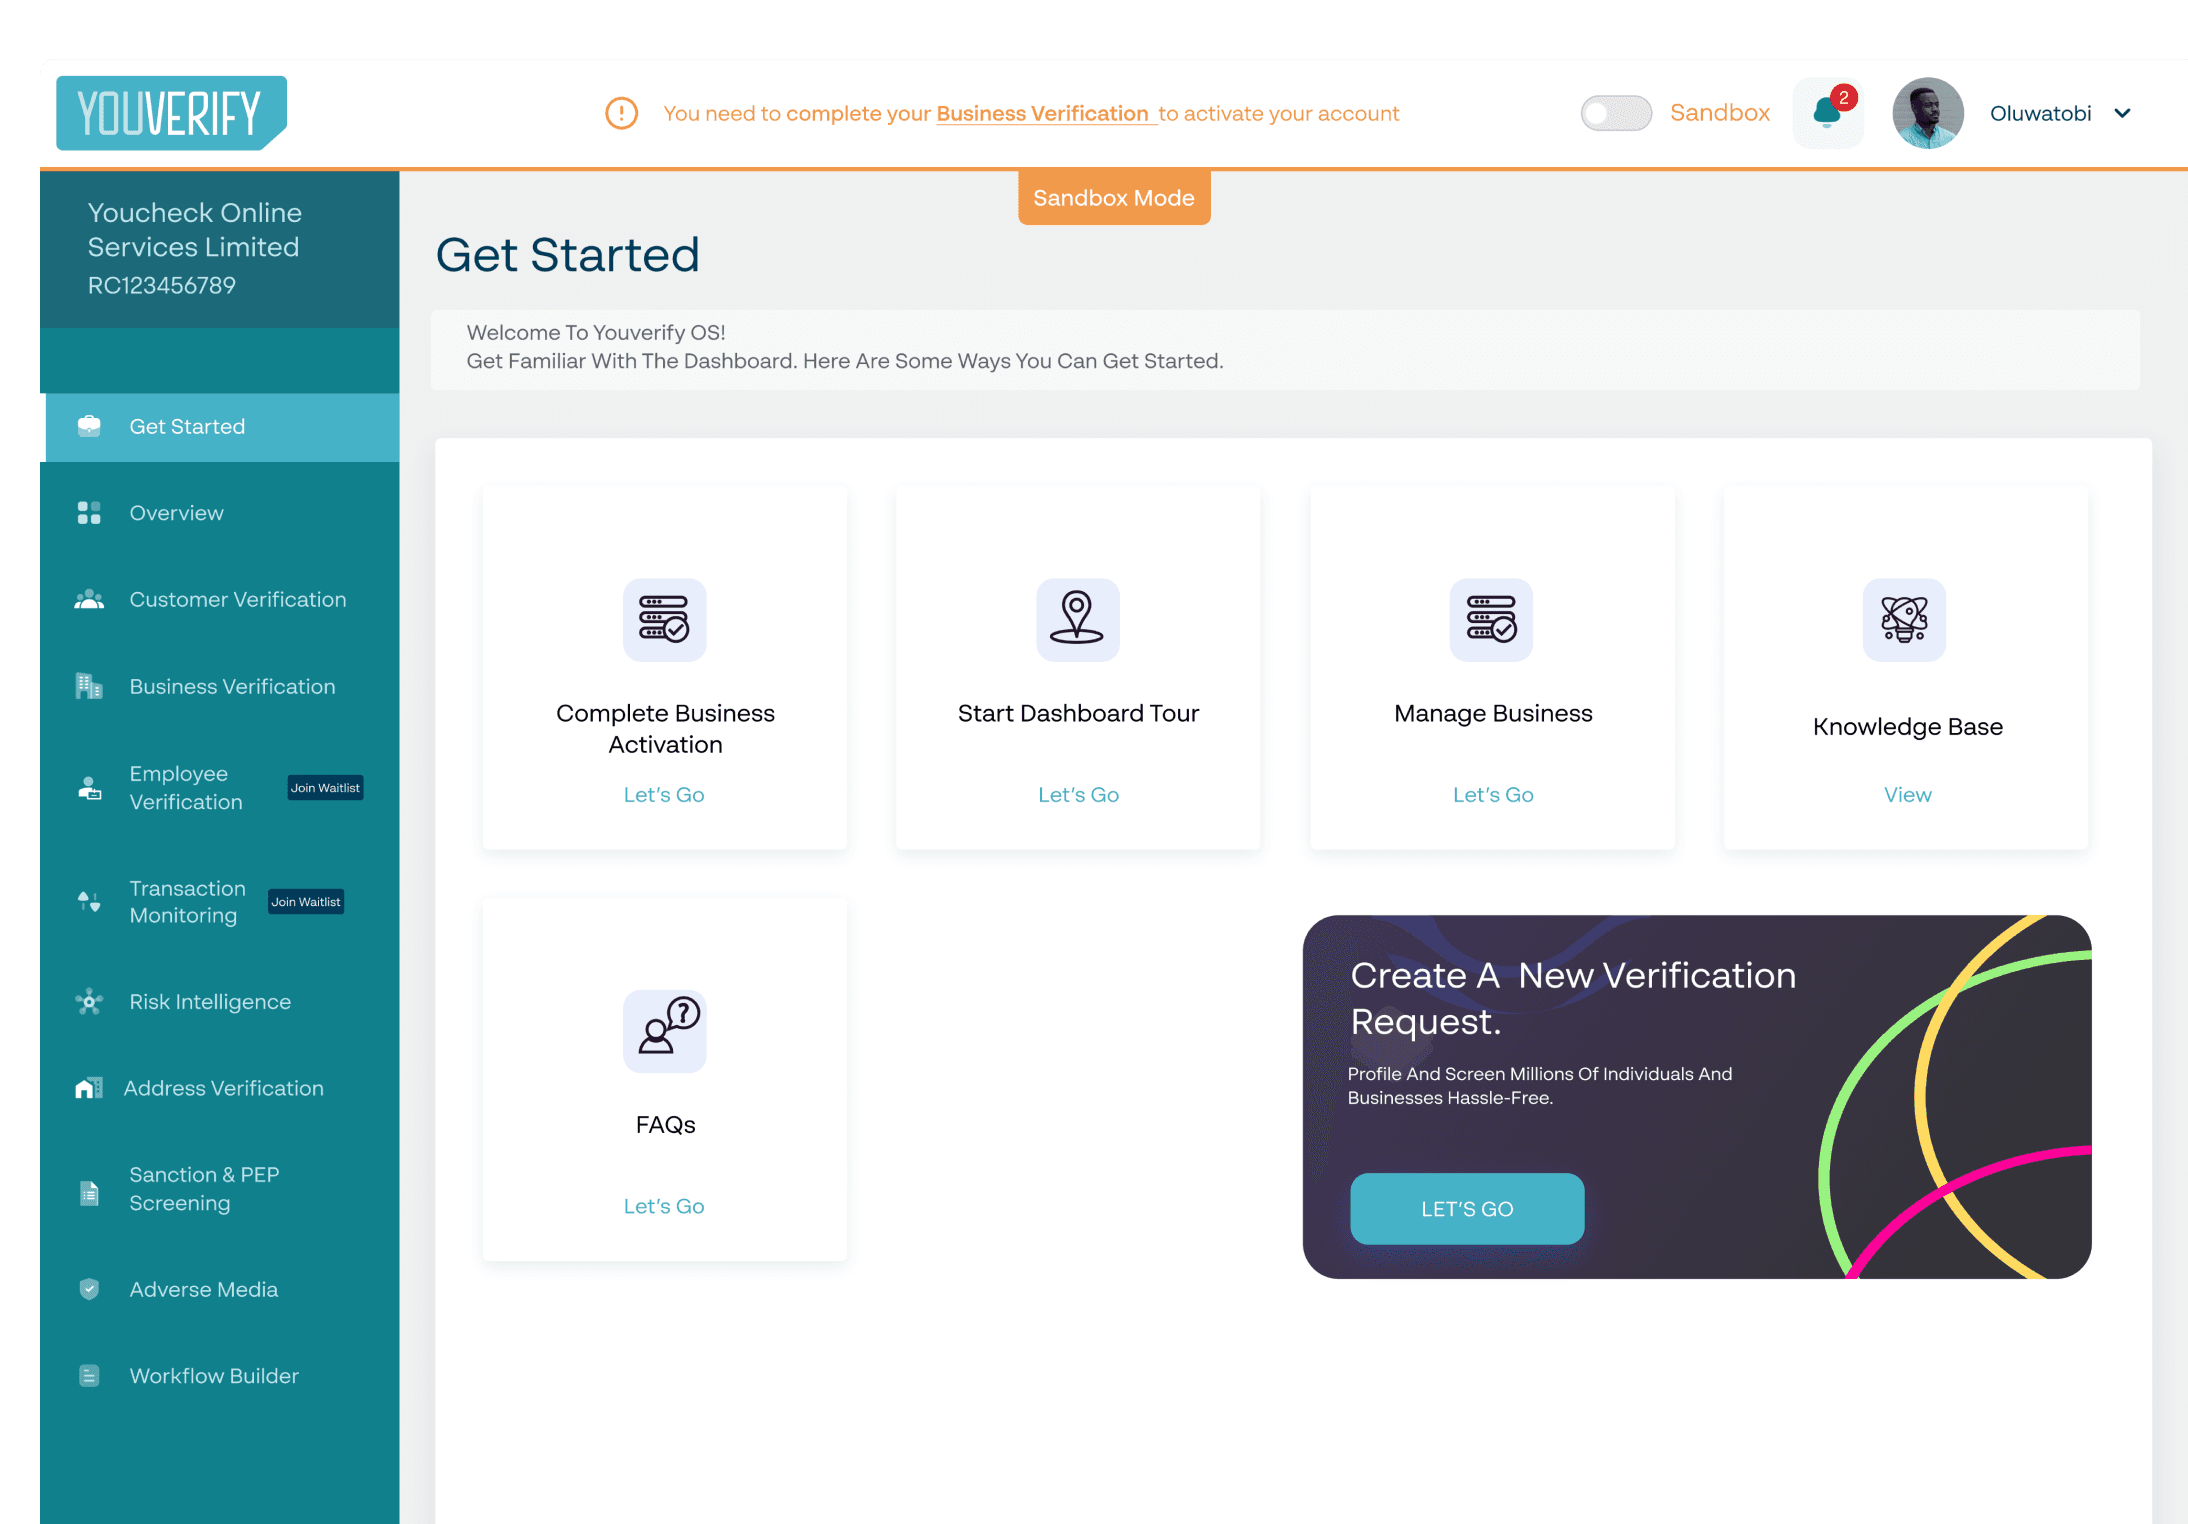This screenshot has height=1524, width=2188.
Task: Click the Risk Intelligence sidebar icon
Action: (89, 1001)
